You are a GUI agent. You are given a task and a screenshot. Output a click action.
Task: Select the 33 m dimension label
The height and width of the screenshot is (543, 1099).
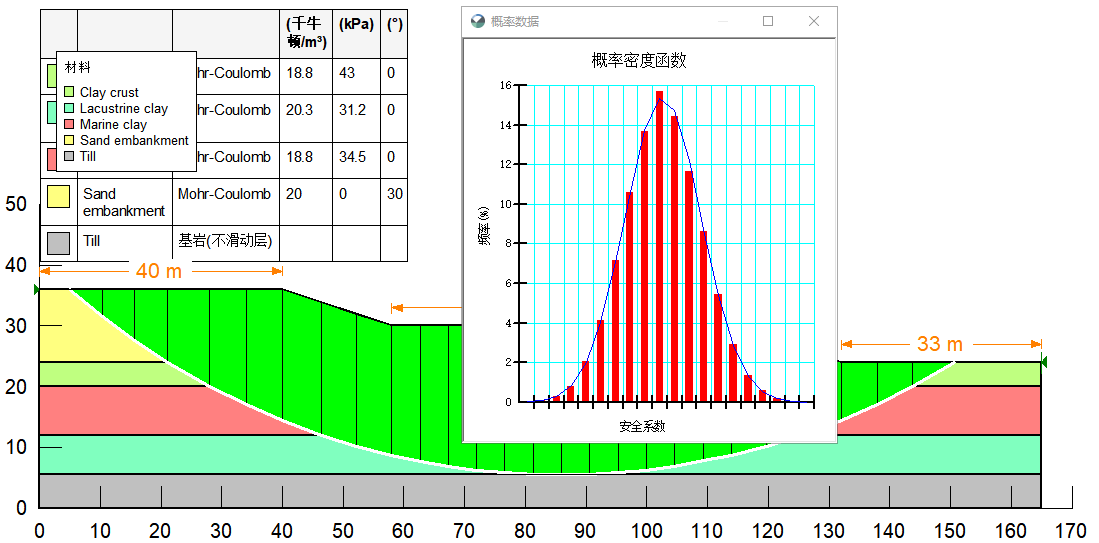click(x=939, y=345)
